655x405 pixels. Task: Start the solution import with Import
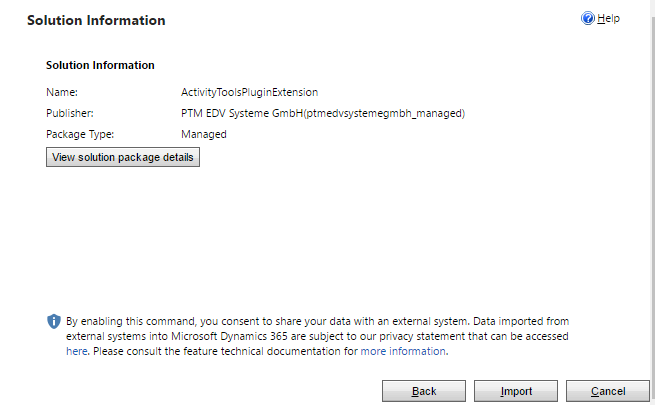click(x=516, y=391)
